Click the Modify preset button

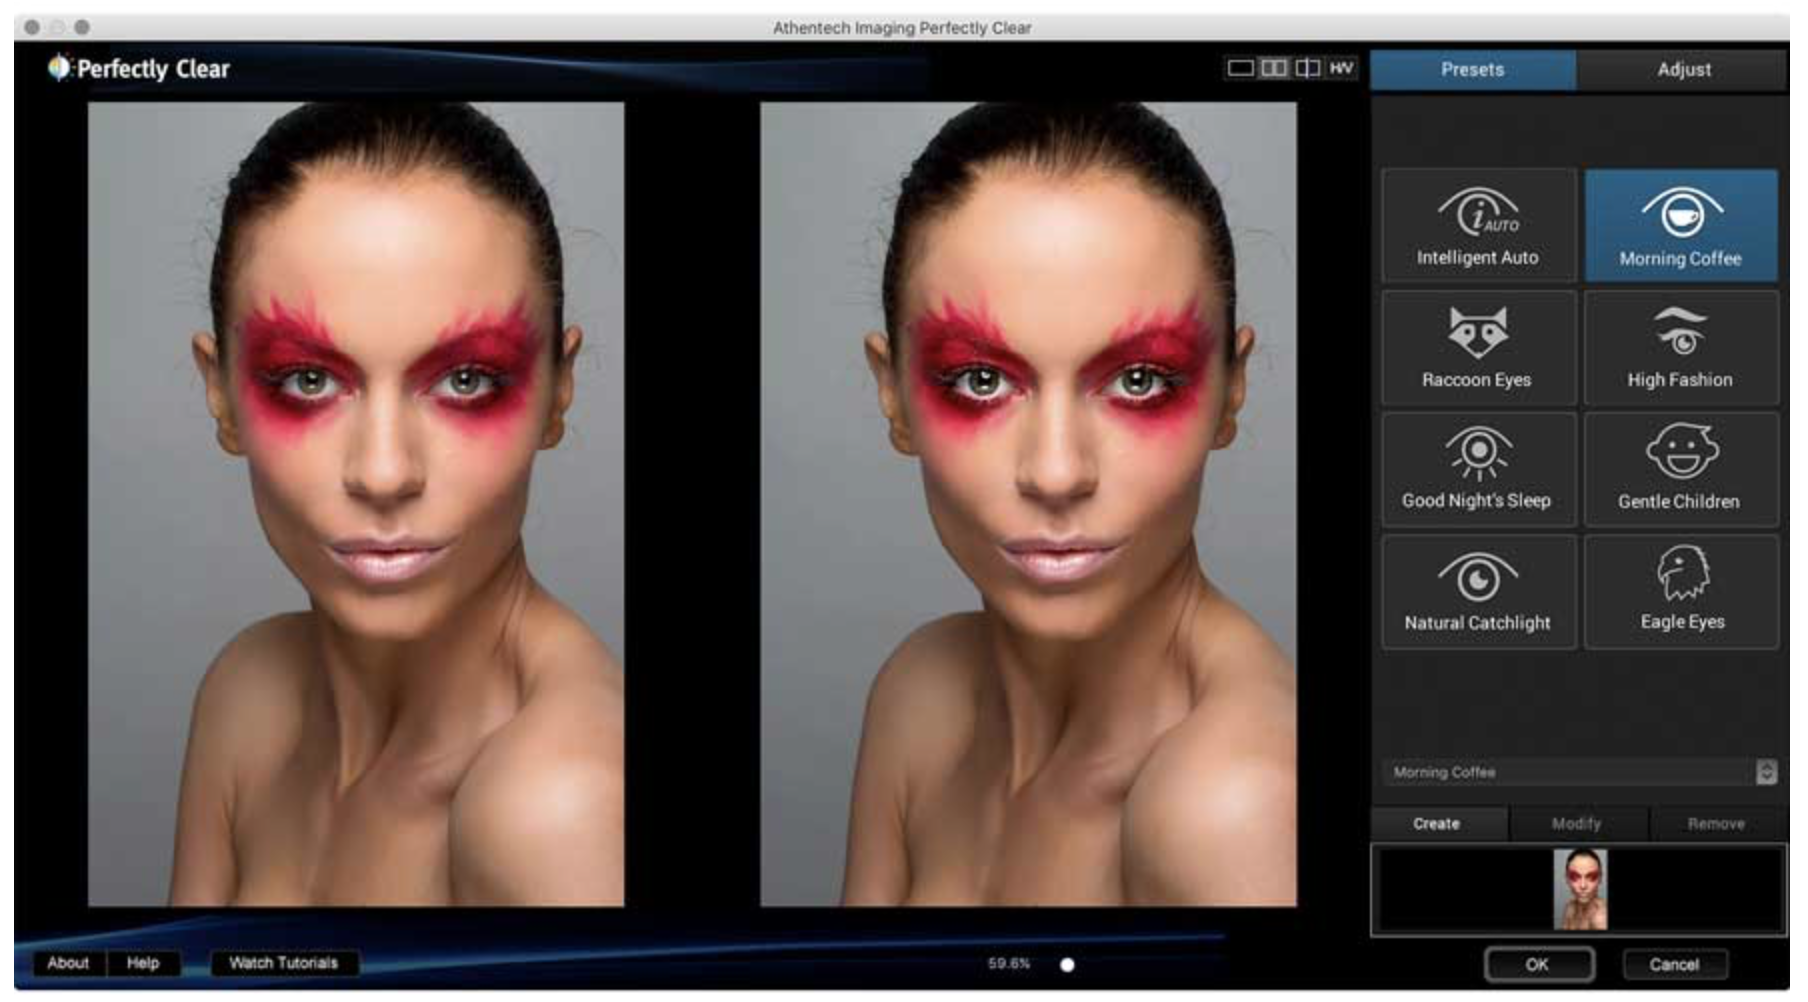coord(1577,824)
